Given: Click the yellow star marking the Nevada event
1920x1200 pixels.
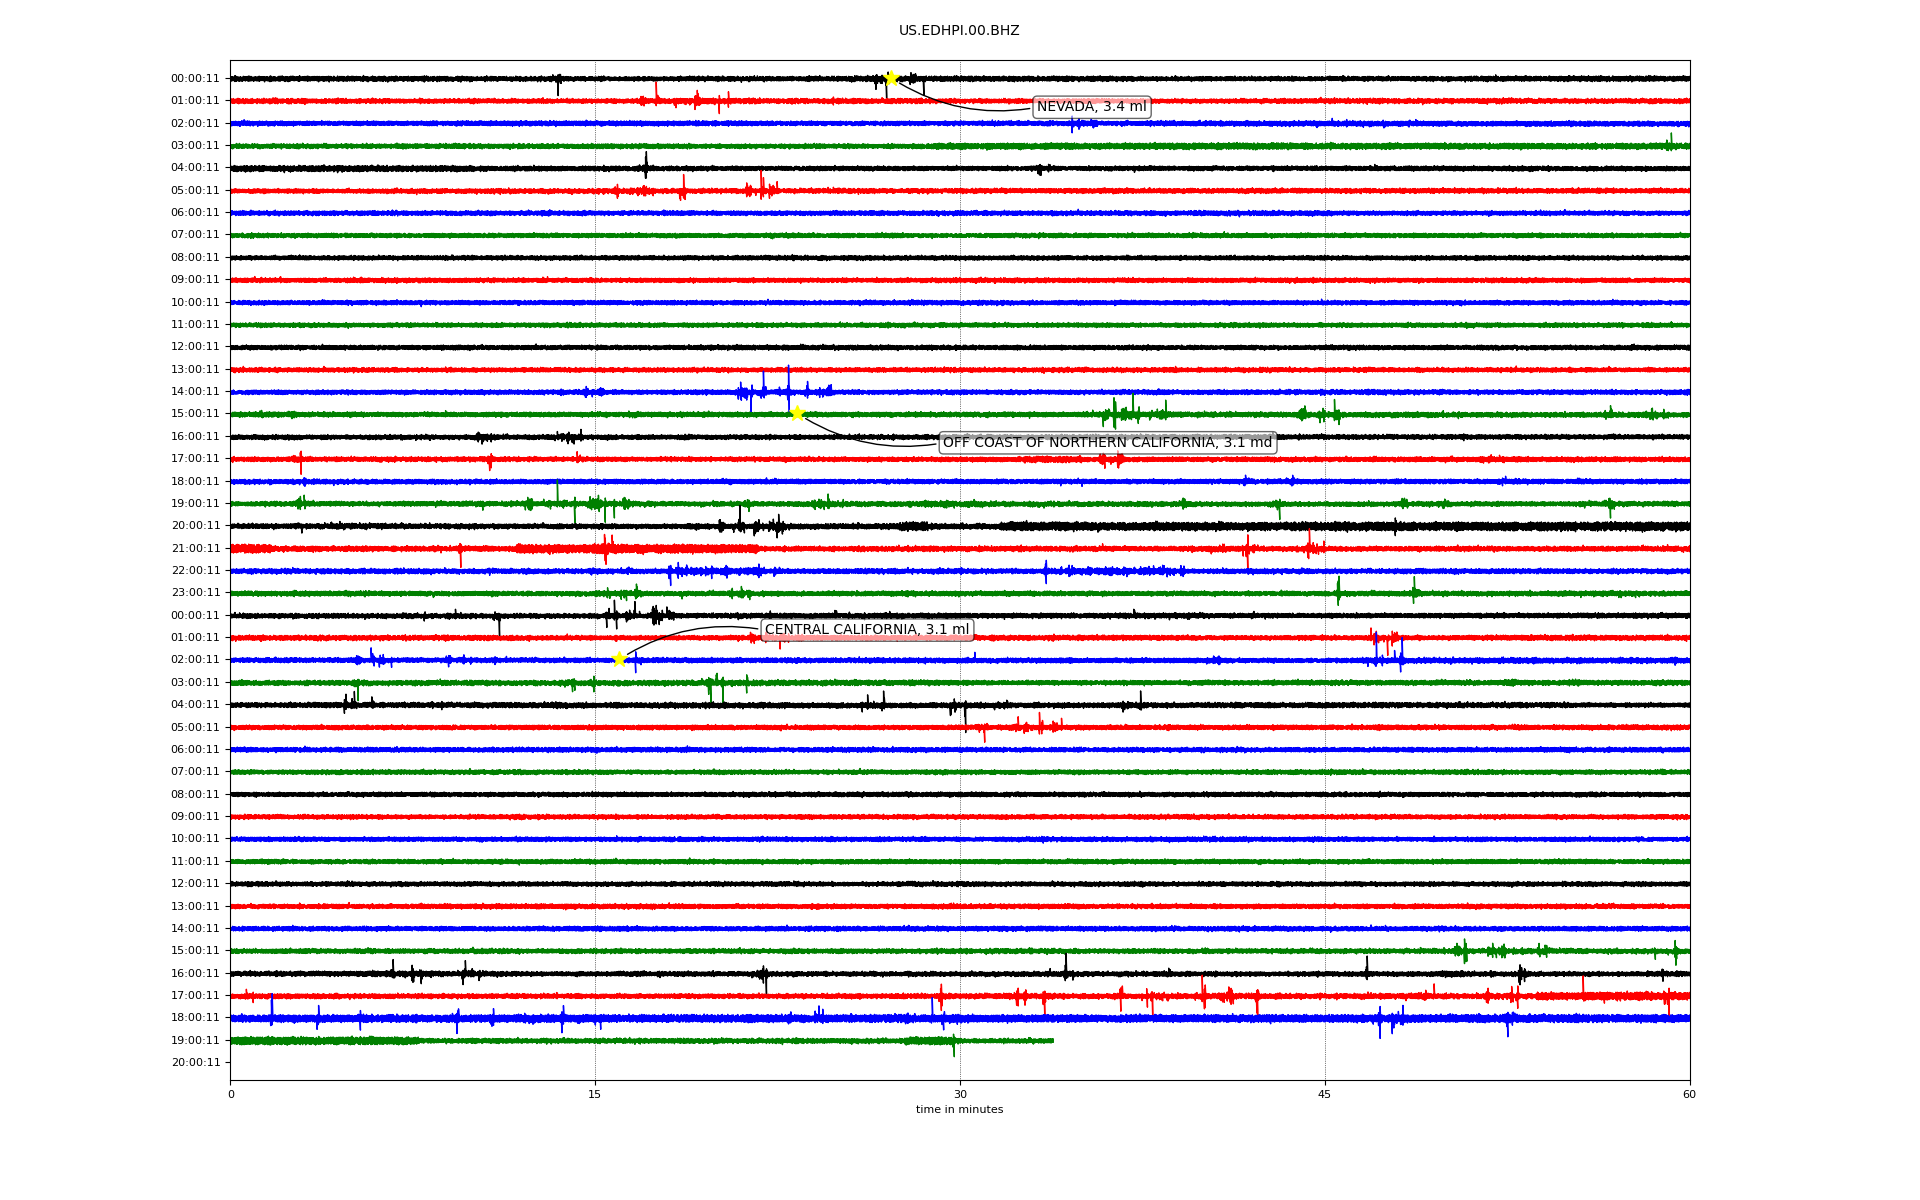Looking at the screenshot, I should (x=891, y=78).
